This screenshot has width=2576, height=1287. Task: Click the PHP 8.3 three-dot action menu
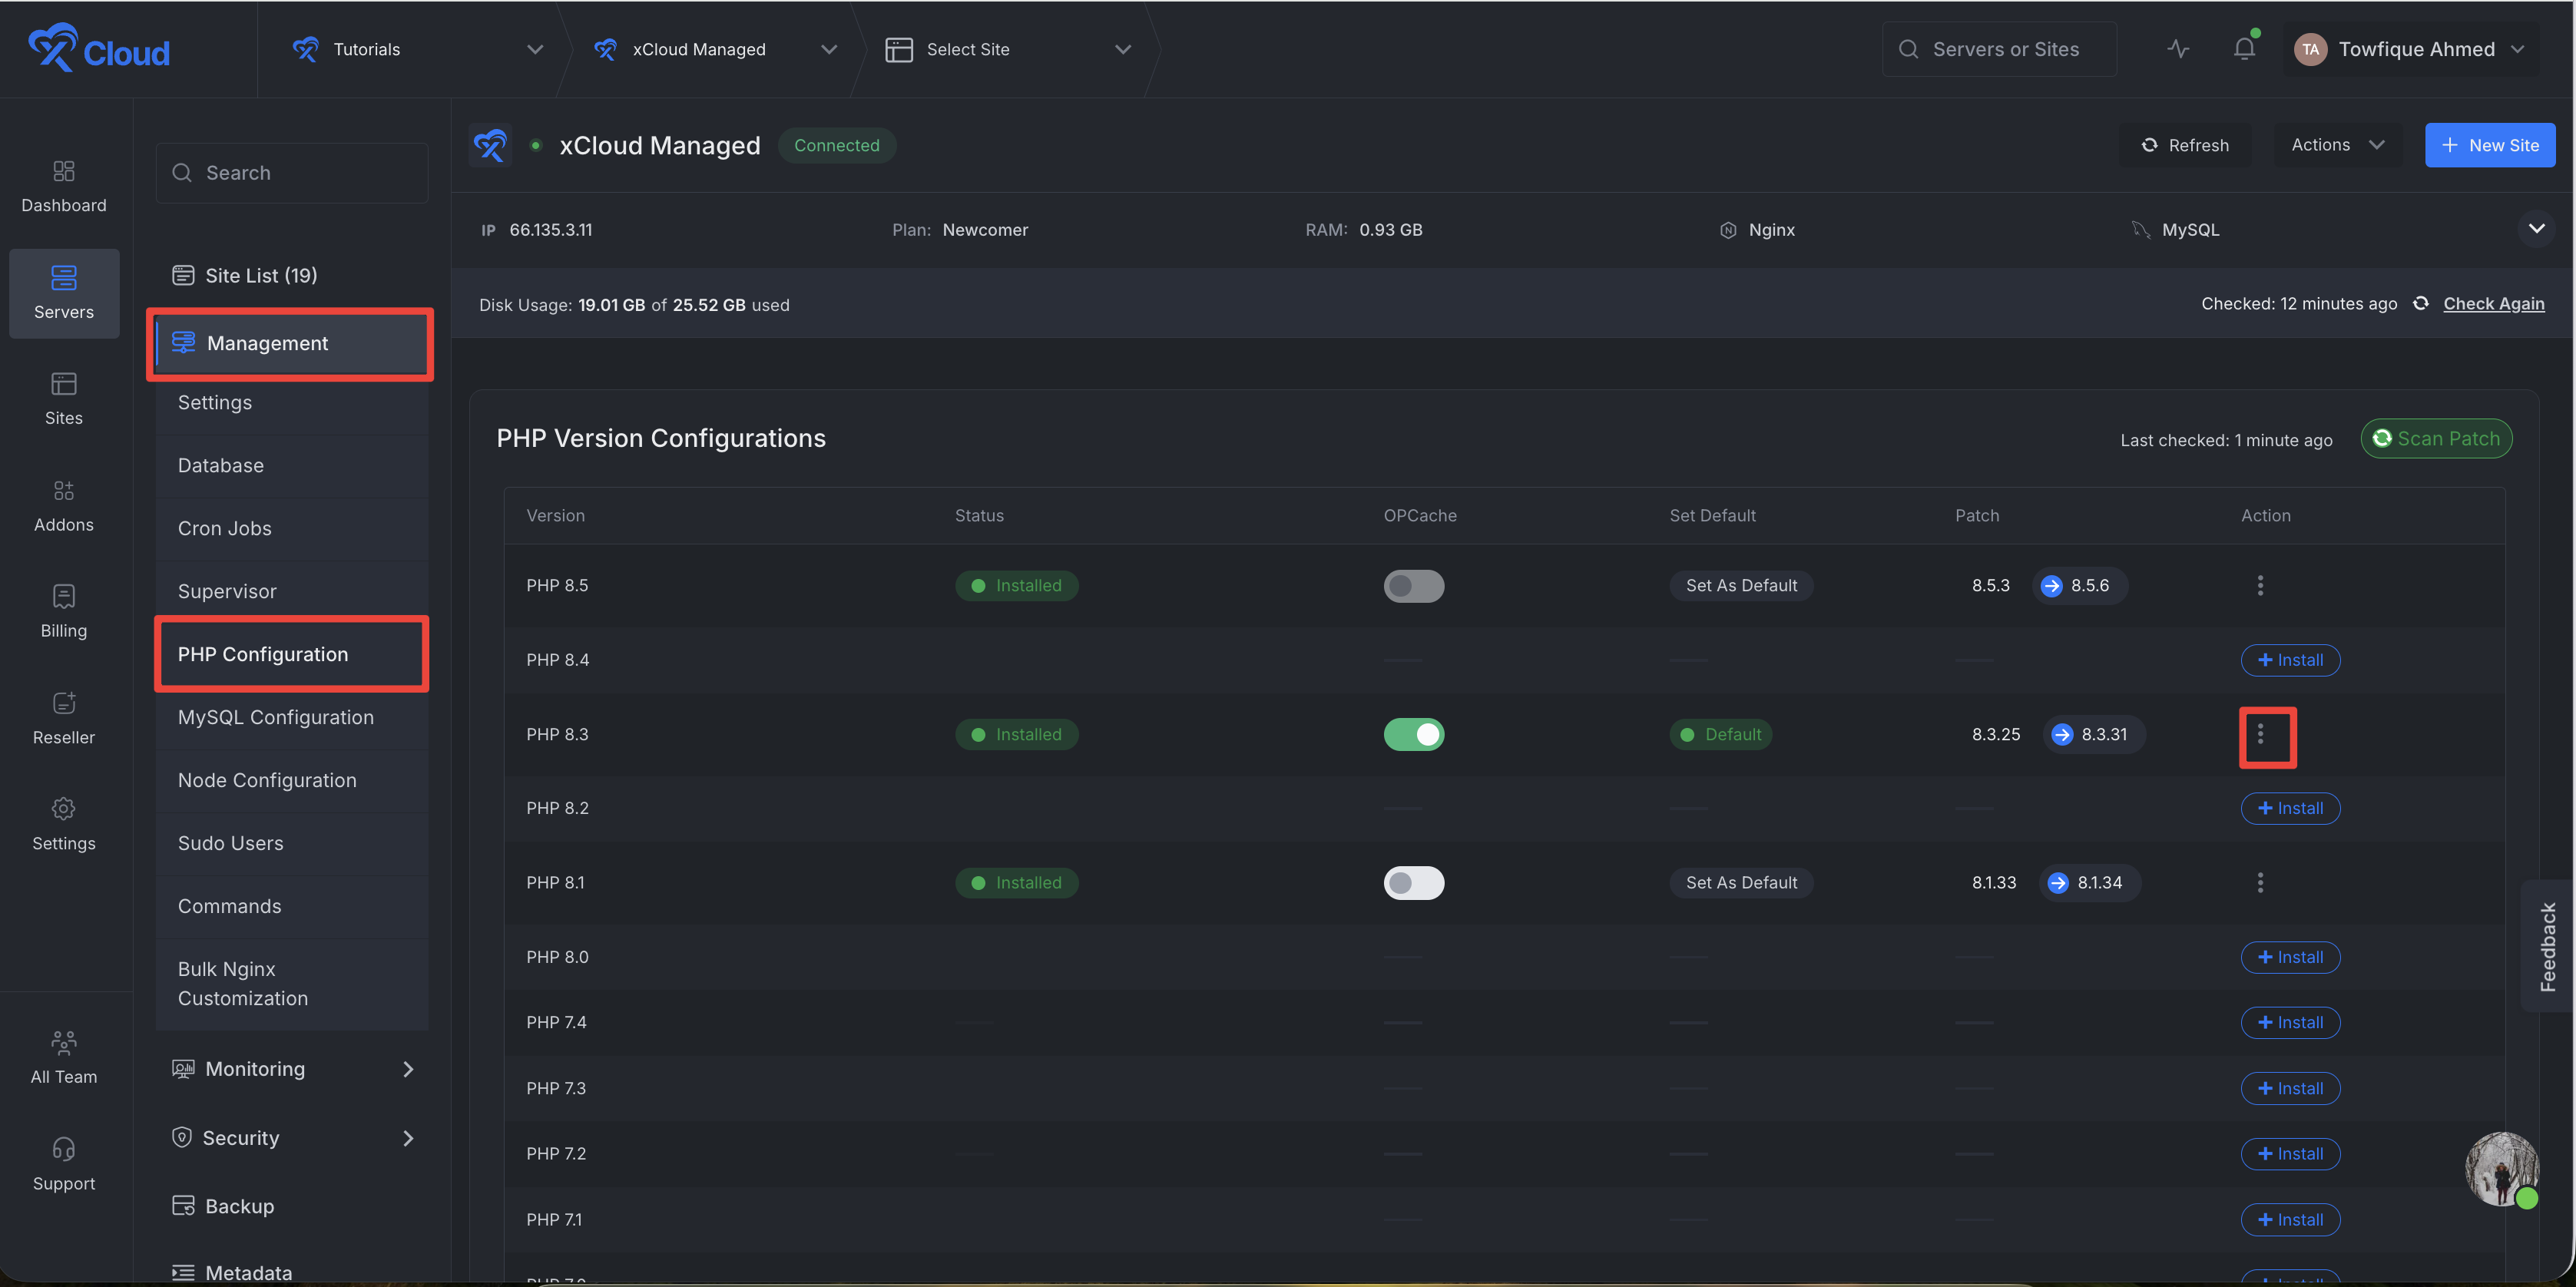[2260, 735]
